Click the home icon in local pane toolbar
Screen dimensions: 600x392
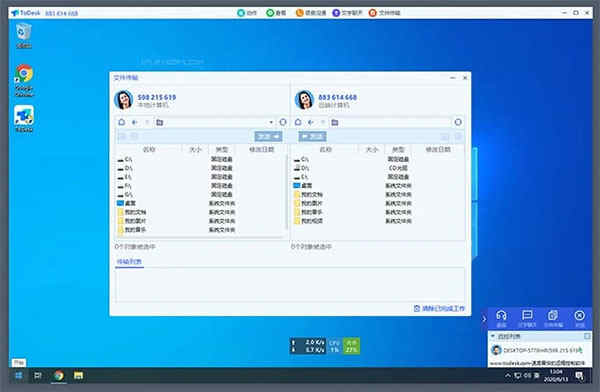(x=122, y=122)
